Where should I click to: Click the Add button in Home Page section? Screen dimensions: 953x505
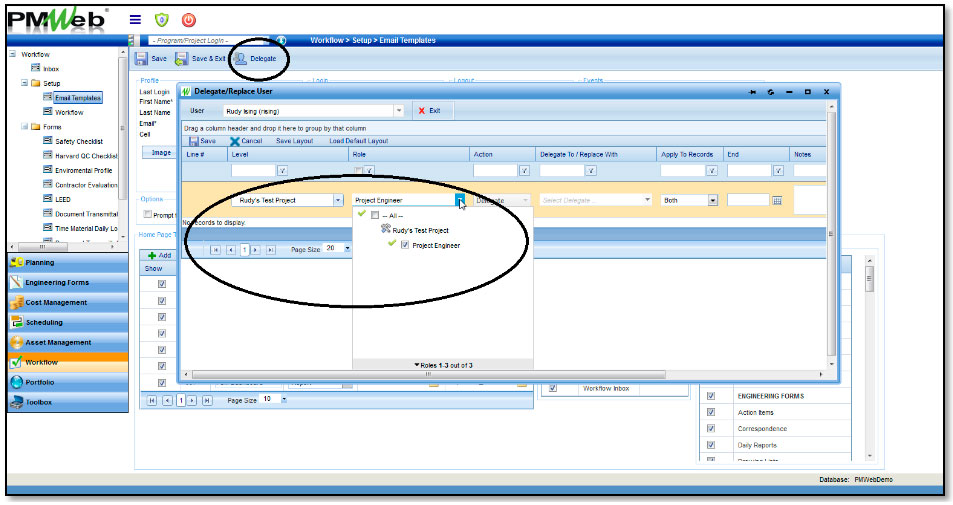click(159, 255)
